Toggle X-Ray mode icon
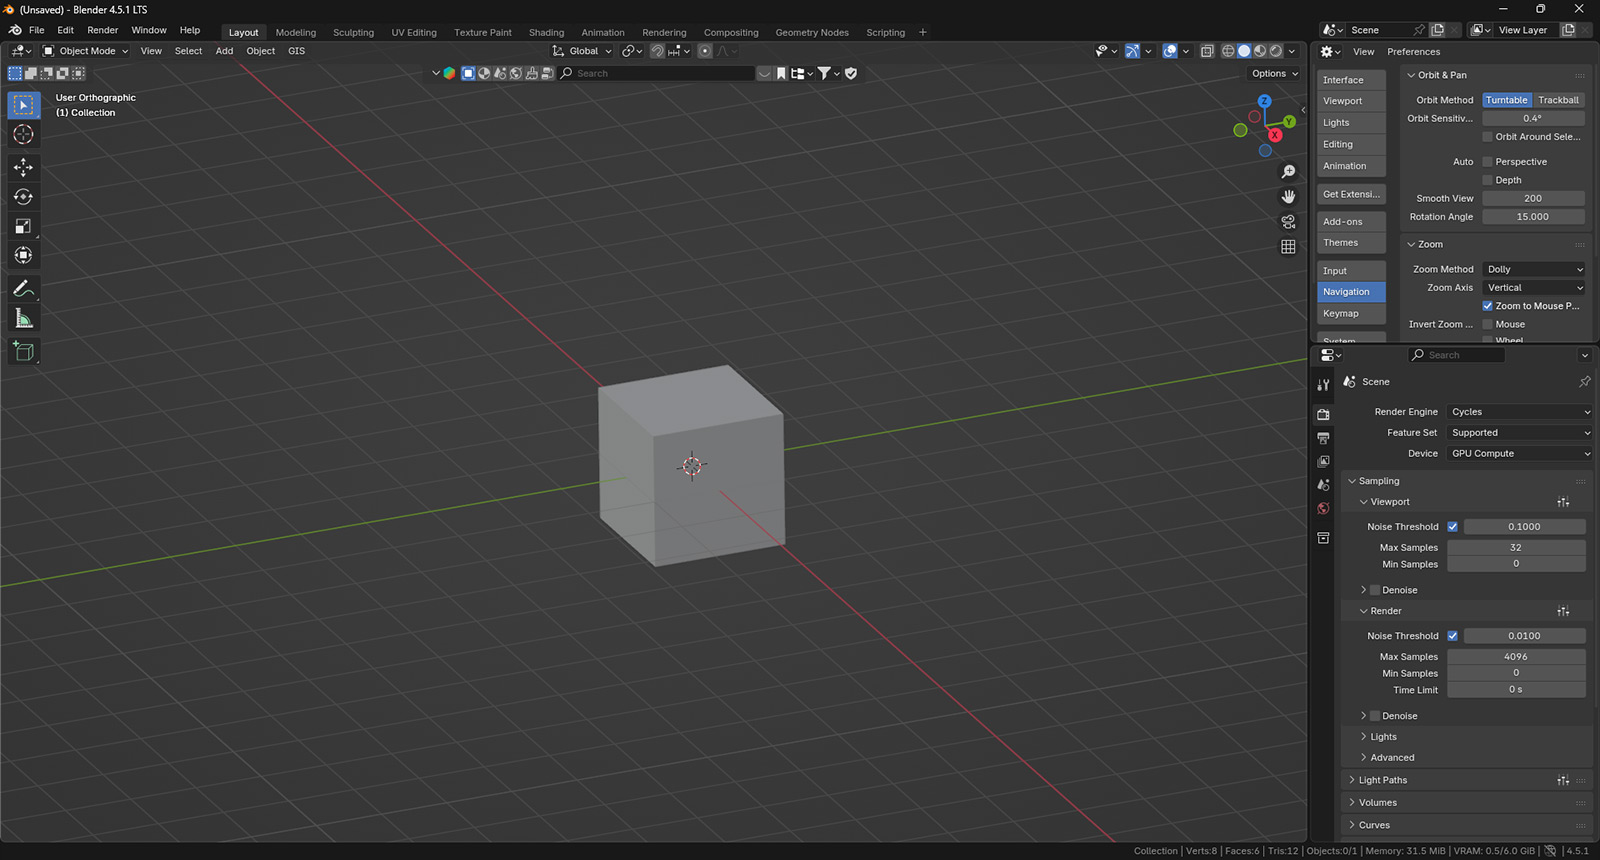 point(1207,51)
